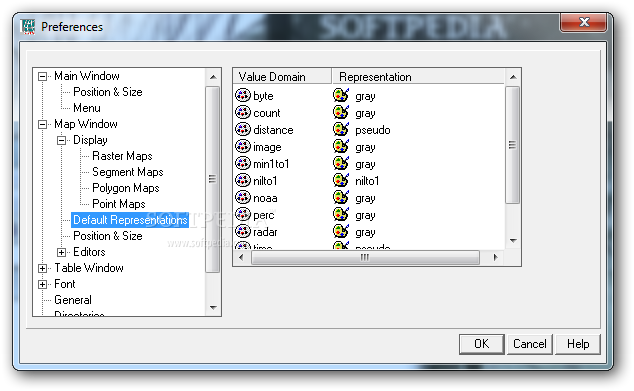Click the tree panel scroll down arrow
Viewport: 634px width, 391px height.
pos(213,308)
